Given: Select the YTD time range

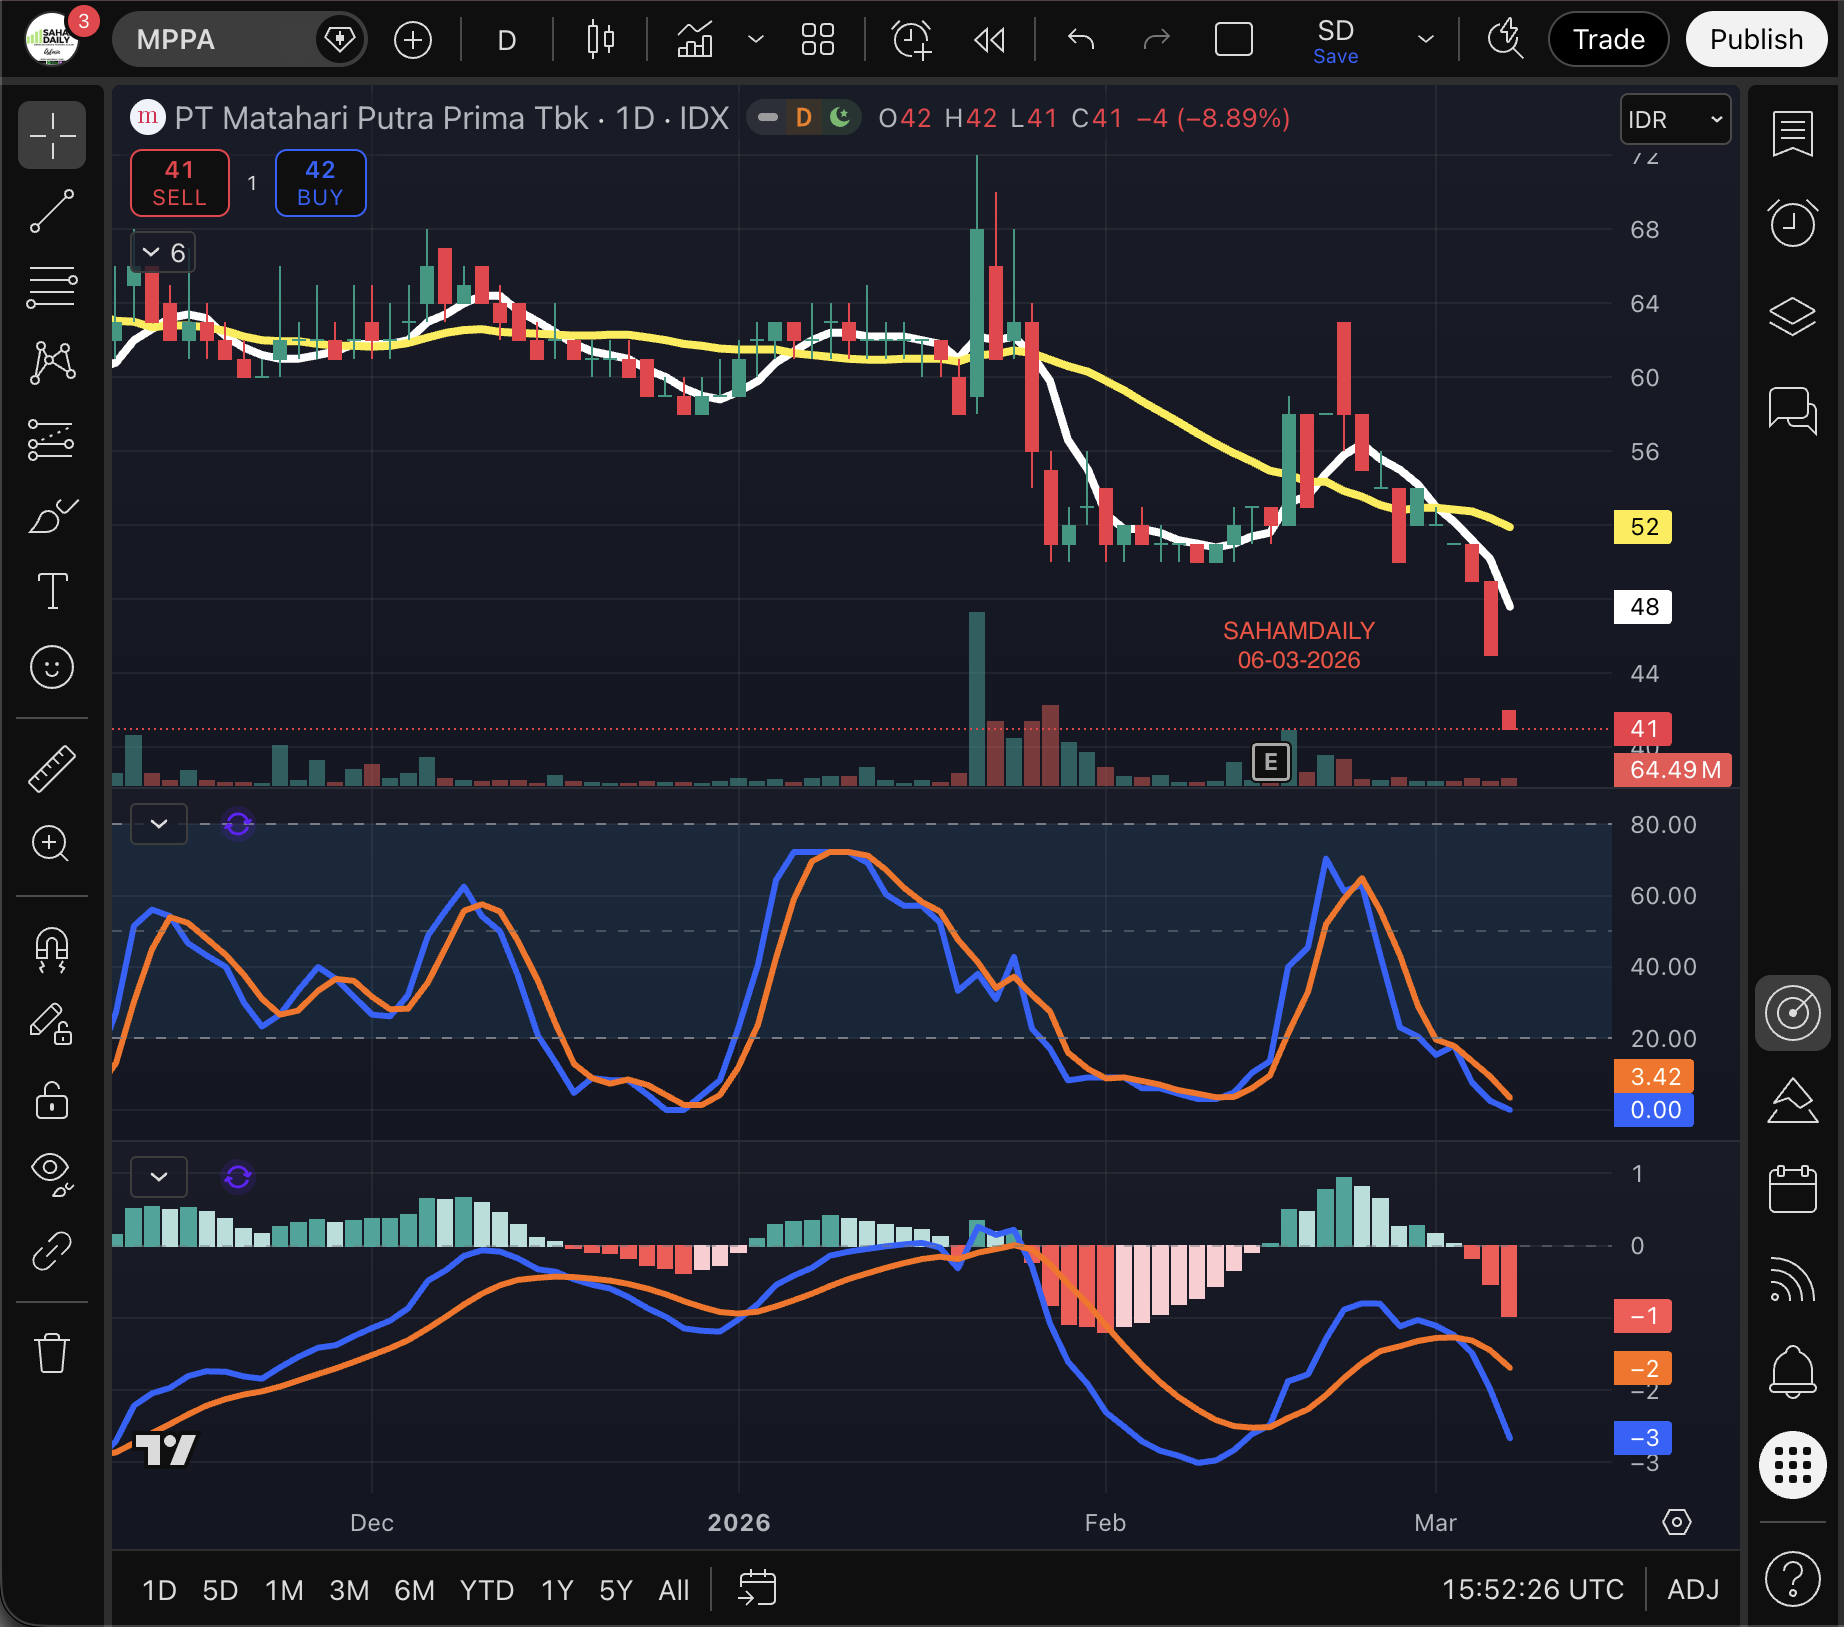Looking at the screenshot, I should (x=486, y=1590).
